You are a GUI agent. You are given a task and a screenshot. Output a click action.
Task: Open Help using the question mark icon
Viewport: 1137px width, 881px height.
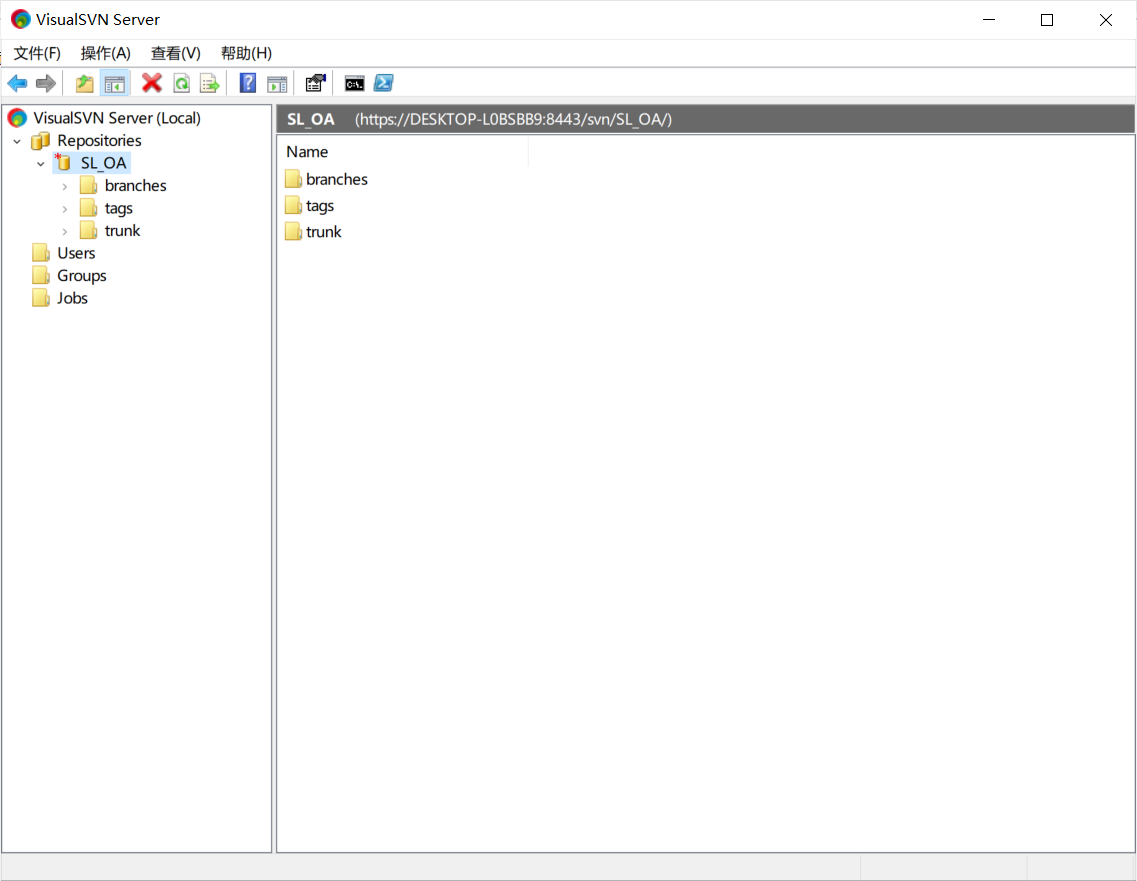pos(247,83)
